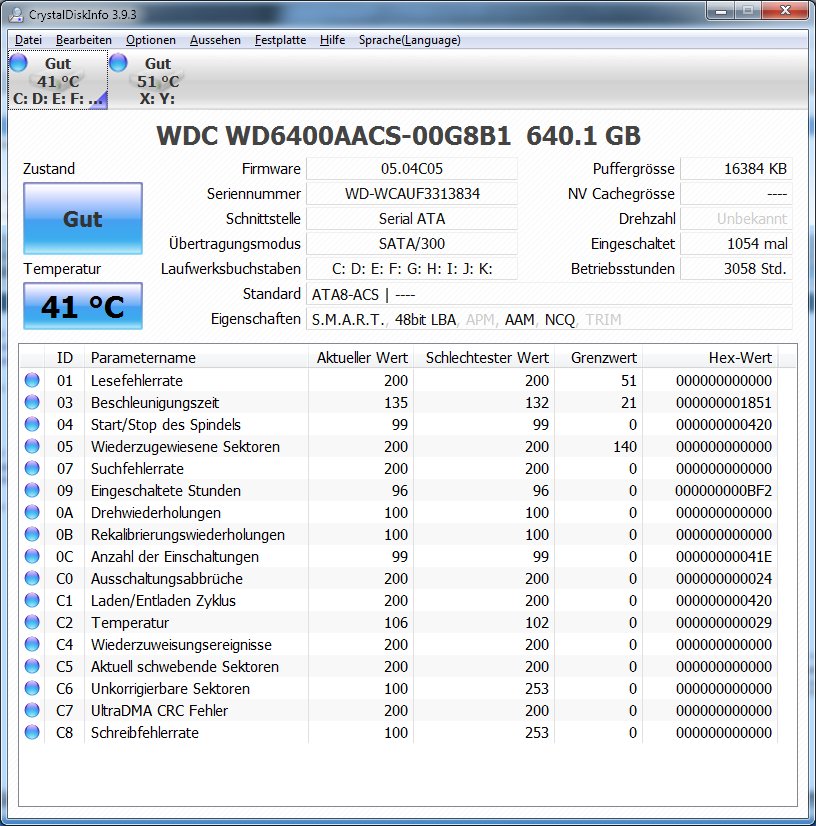The image size is (816, 826).
Task: Click the status orb for Anzahl der Einschaltungen
Action: (32, 556)
